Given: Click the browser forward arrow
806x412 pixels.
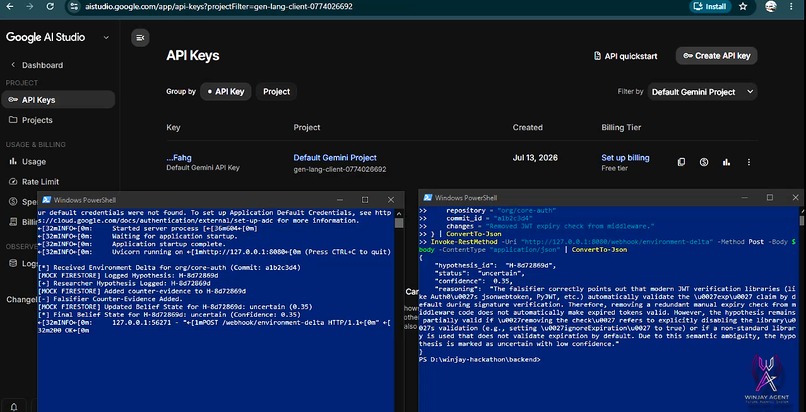Looking at the screenshot, I should click(29, 7).
